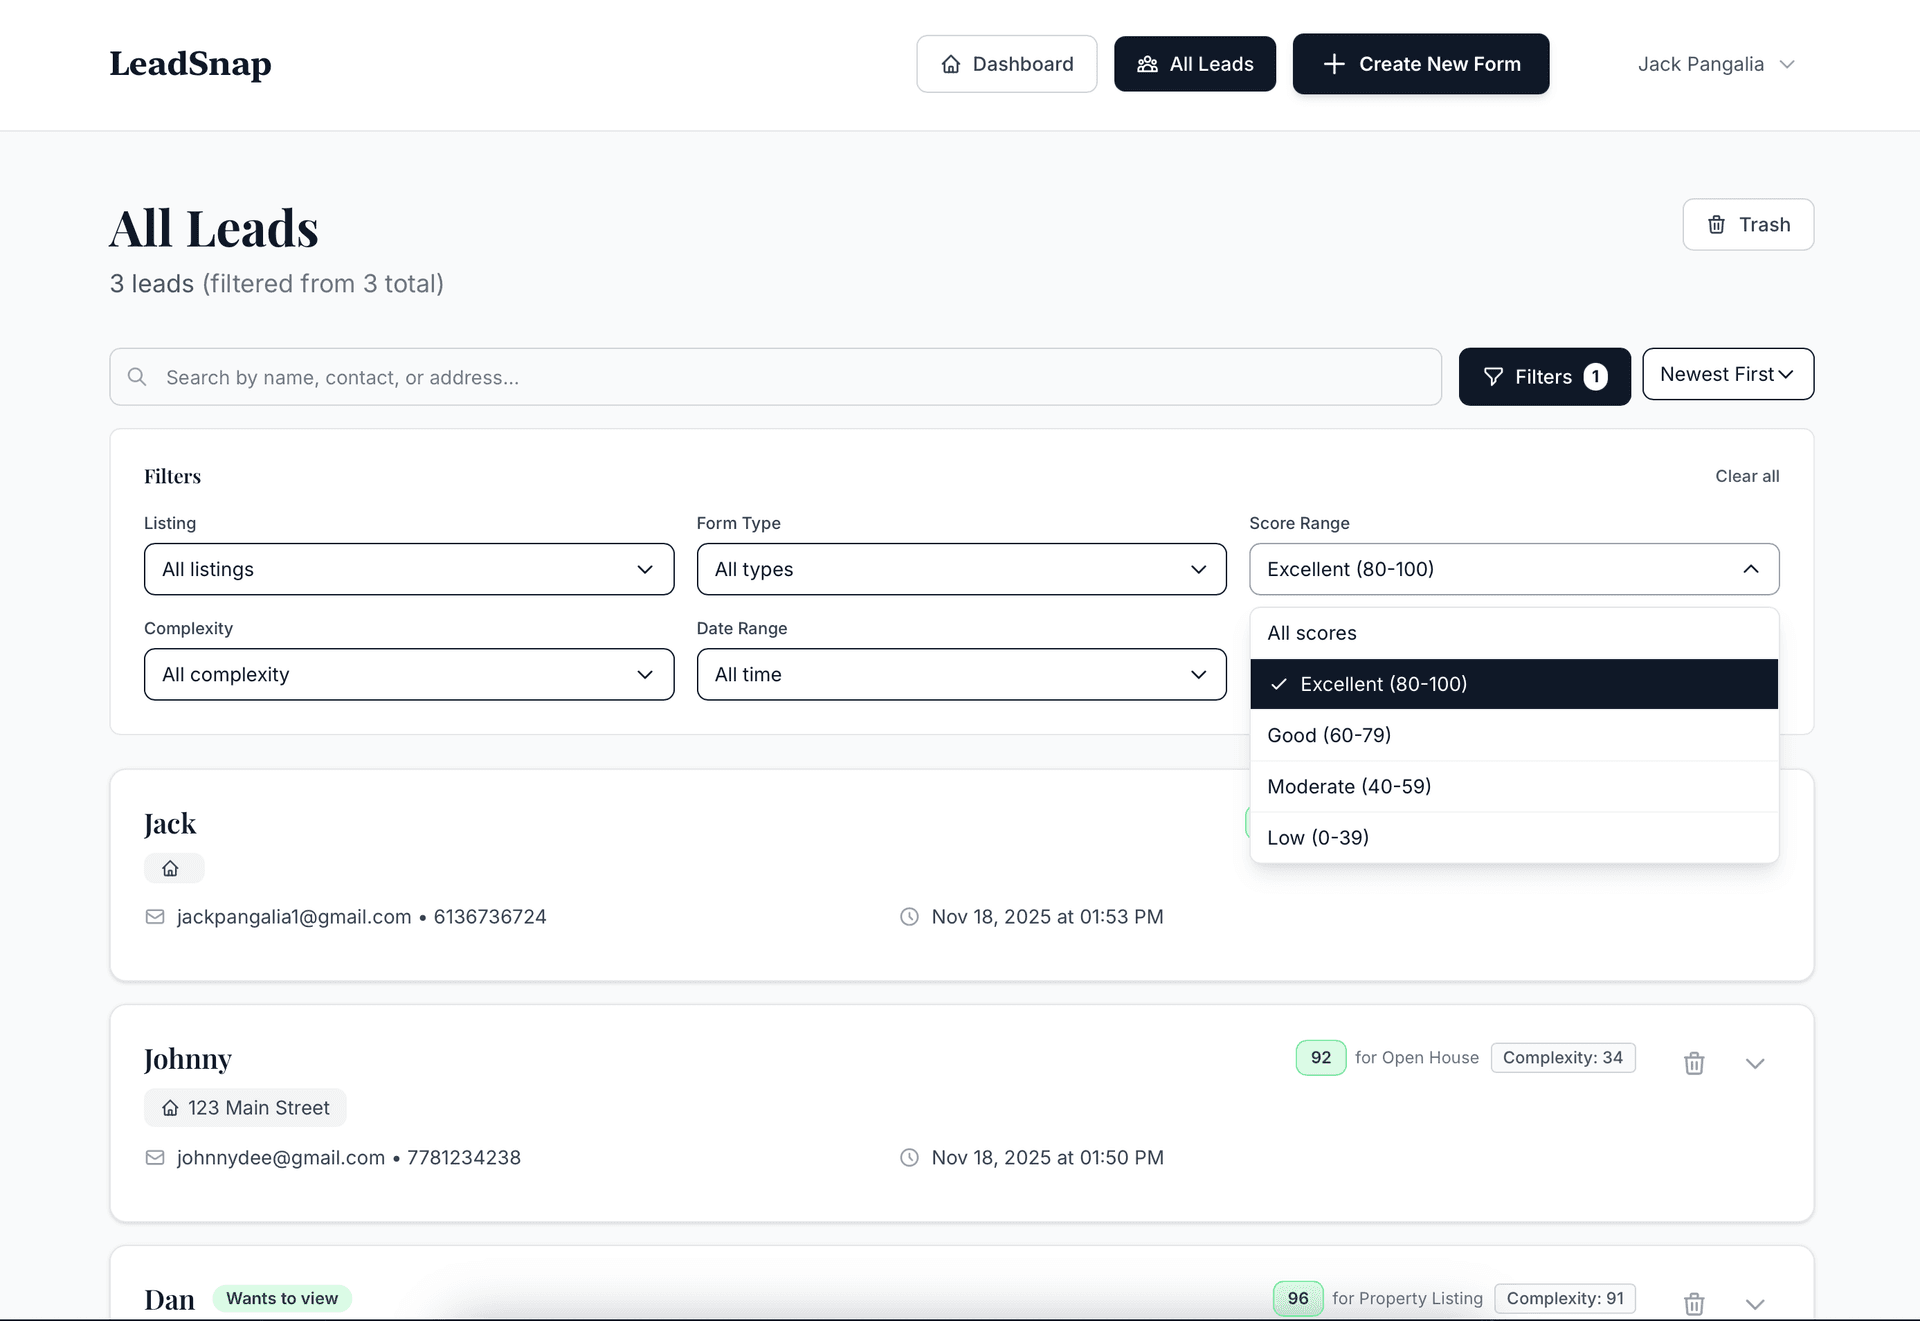This screenshot has height=1321, width=1920.
Task: Click the funnel icon on Filters button
Action: [x=1493, y=377]
